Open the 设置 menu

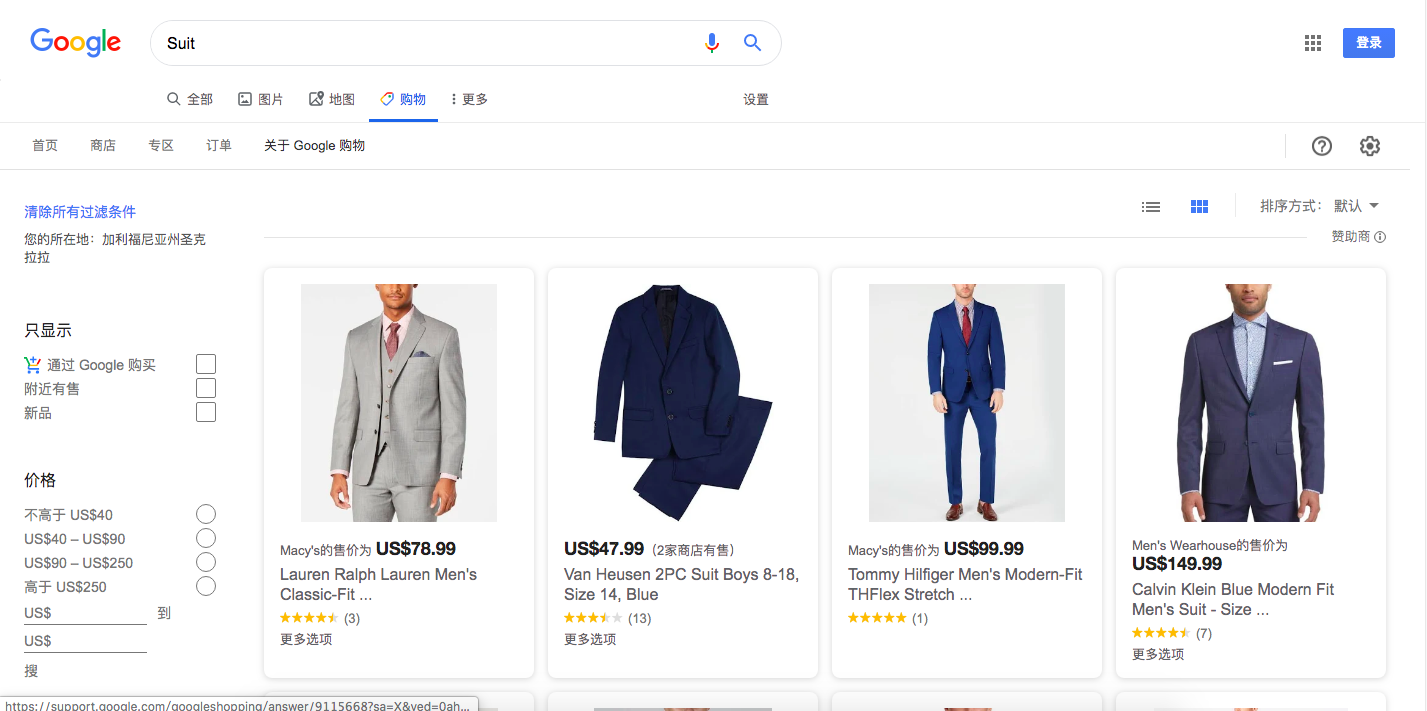click(756, 99)
